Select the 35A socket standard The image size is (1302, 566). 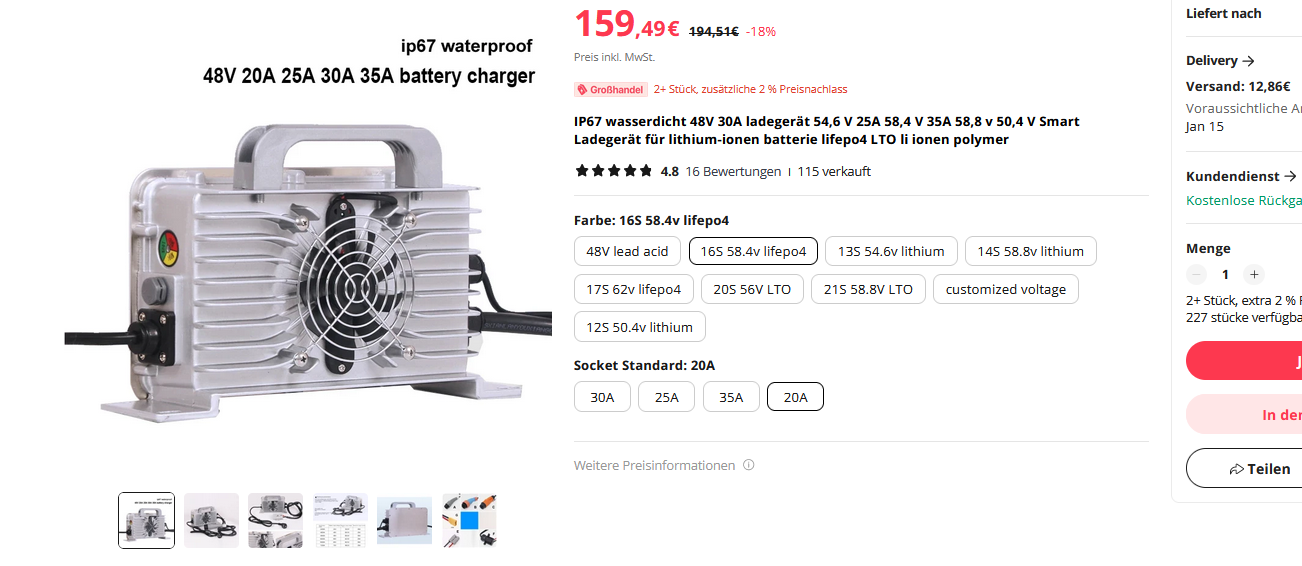pyautogui.click(x=731, y=397)
